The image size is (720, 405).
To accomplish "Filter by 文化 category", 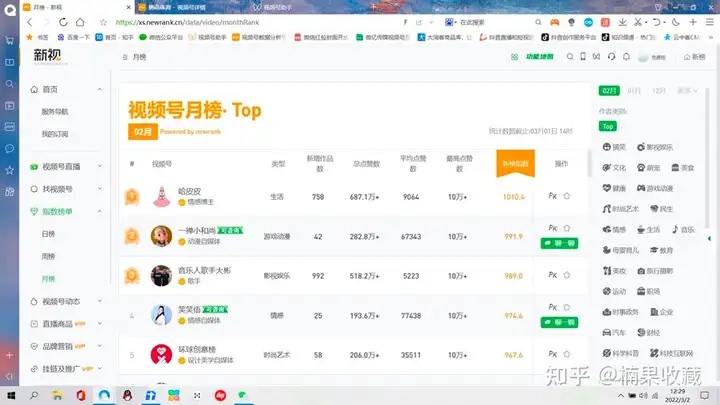I will [x=614, y=168].
